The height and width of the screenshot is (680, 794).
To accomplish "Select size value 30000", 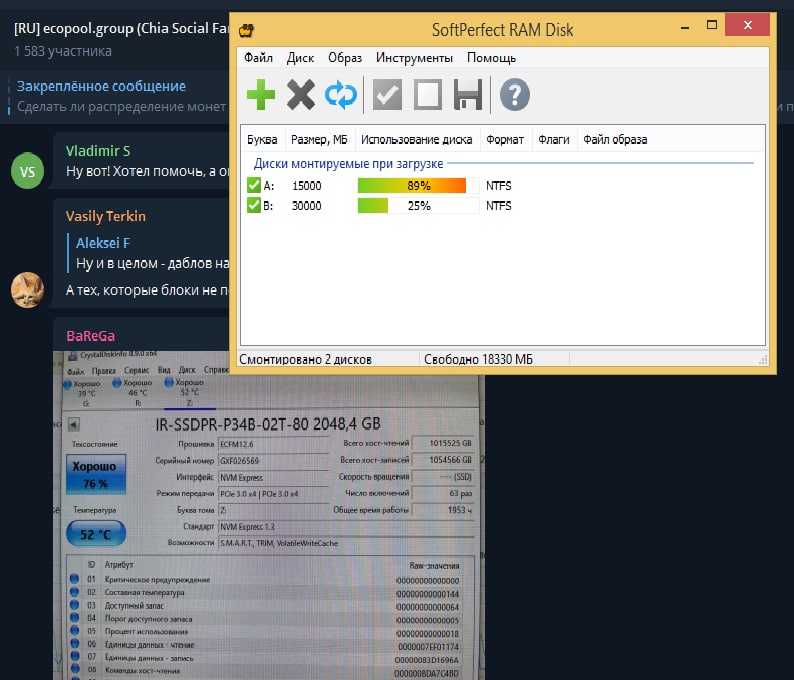I will point(306,206).
